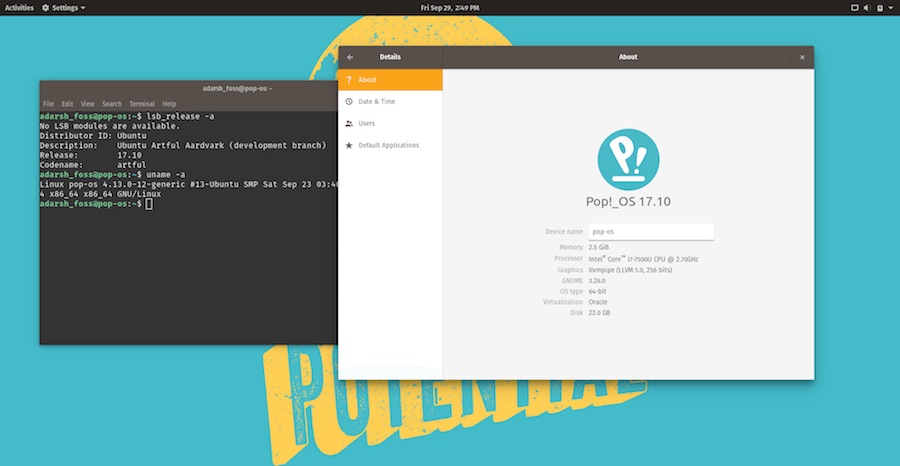Click the Disk value '22.0 GB'
The image size is (900, 466).
pos(599,313)
